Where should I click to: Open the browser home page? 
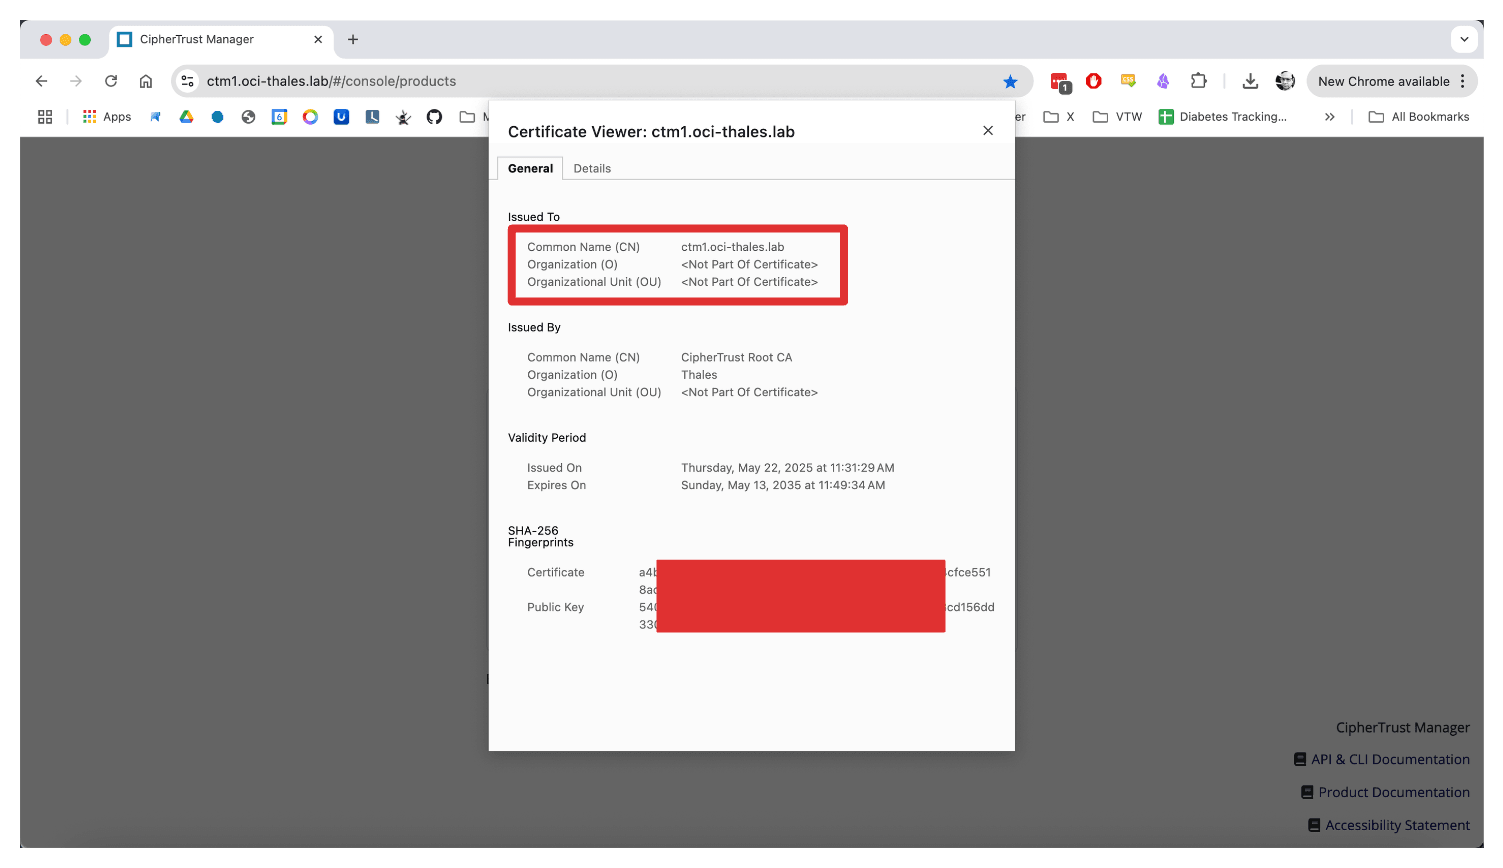point(146,81)
